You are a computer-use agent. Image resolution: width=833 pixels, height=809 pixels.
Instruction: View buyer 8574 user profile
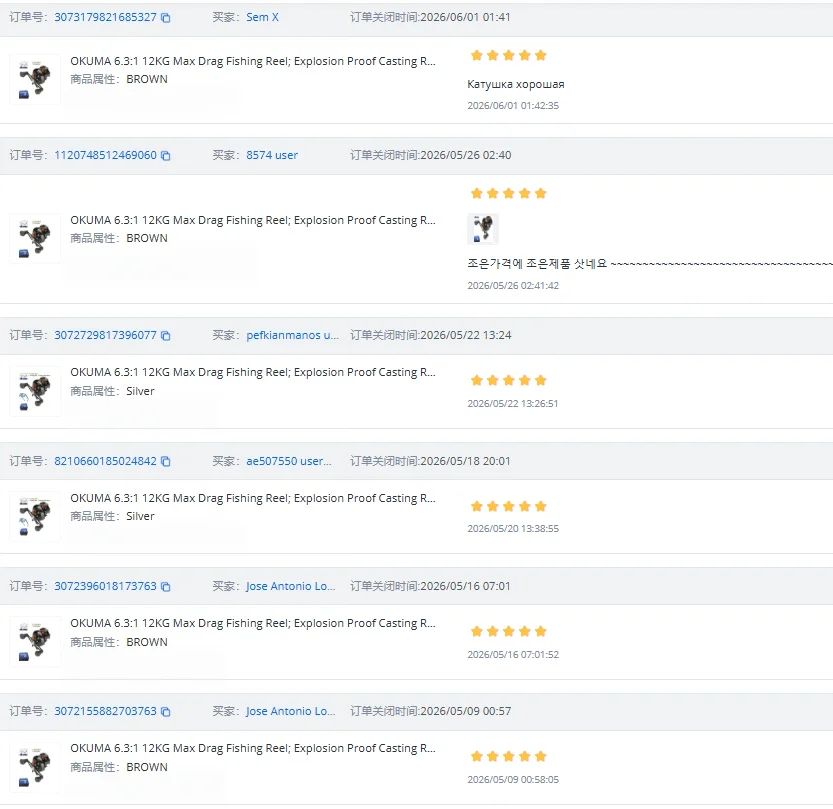point(272,155)
